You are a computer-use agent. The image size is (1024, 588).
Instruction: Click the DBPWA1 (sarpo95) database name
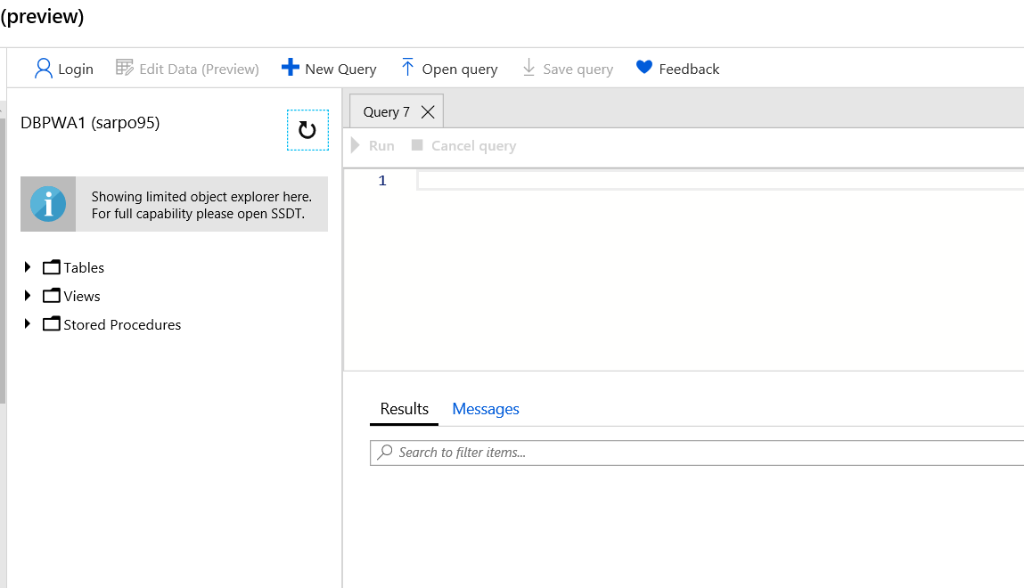click(90, 123)
